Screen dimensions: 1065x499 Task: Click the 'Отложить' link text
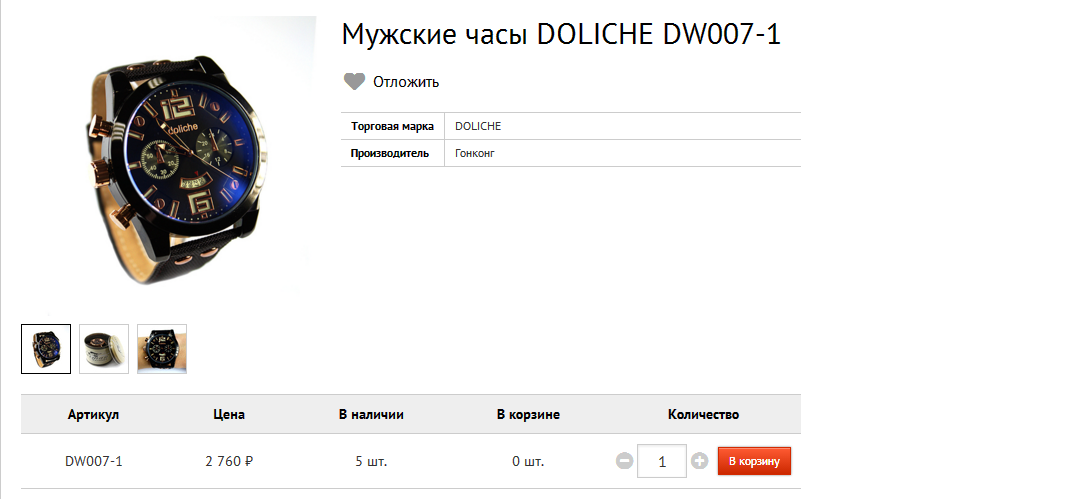[x=406, y=82]
